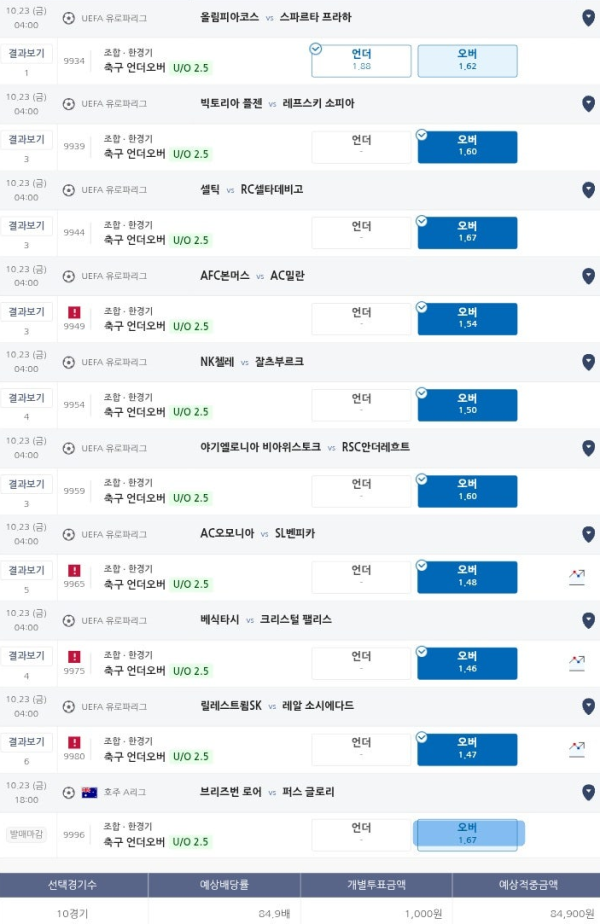Click red alert icon for game 9980
This screenshot has height=924, width=600.
click(74, 742)
